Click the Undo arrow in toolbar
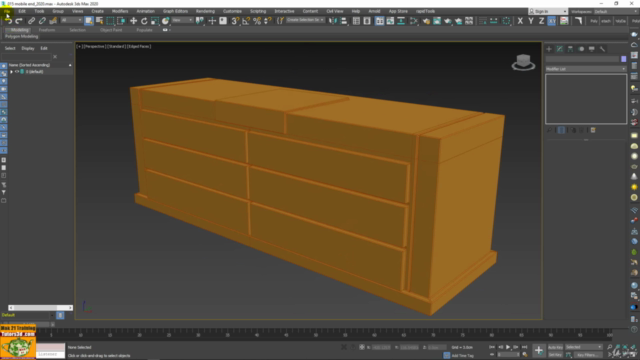The height and width of the screenshot is (360, 640). [8, 21]
